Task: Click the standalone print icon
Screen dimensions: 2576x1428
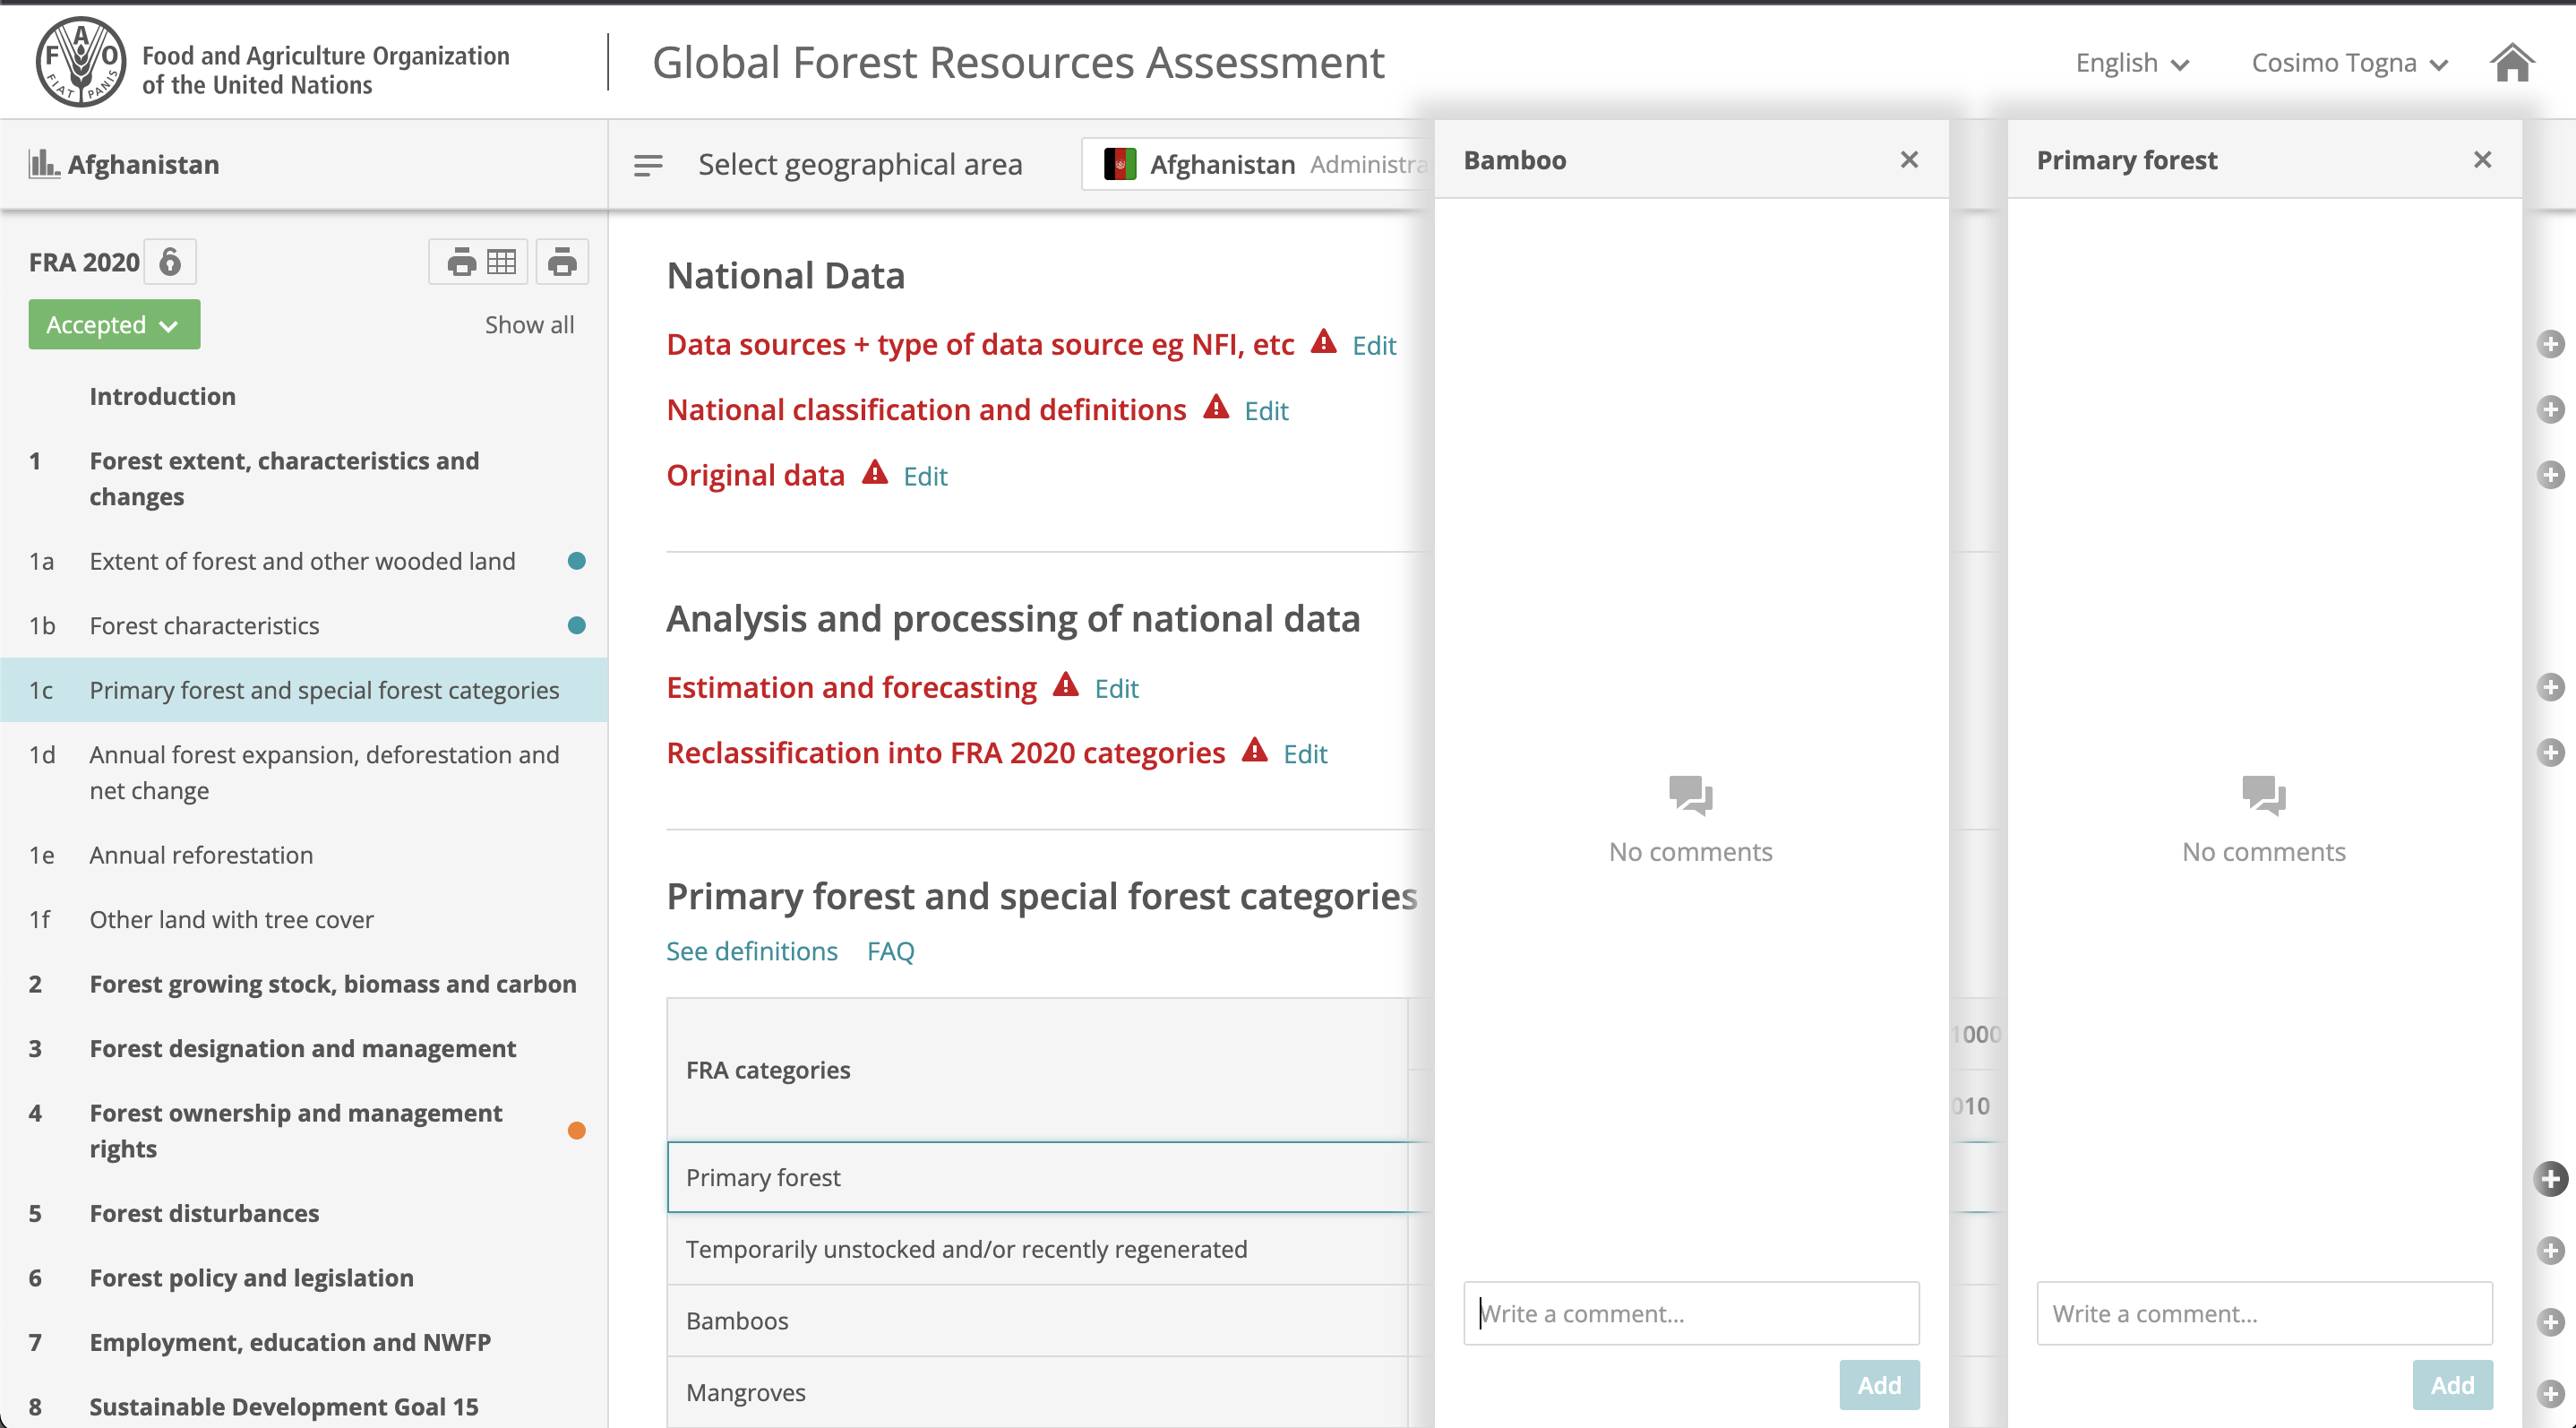Action: coord(562,261)
